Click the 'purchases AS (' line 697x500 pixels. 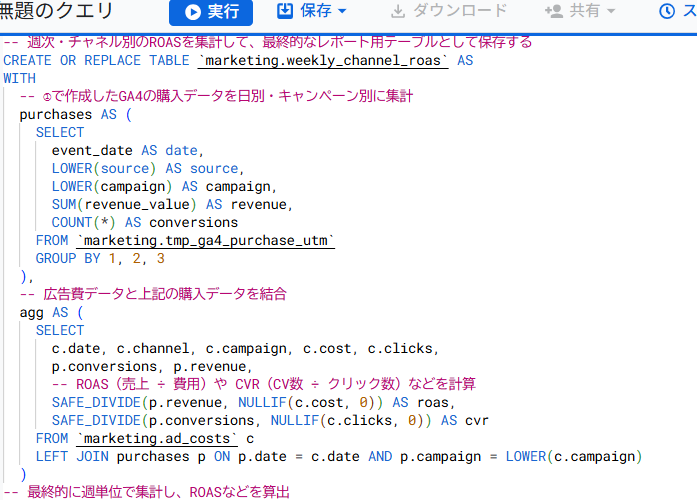point(76,115)
